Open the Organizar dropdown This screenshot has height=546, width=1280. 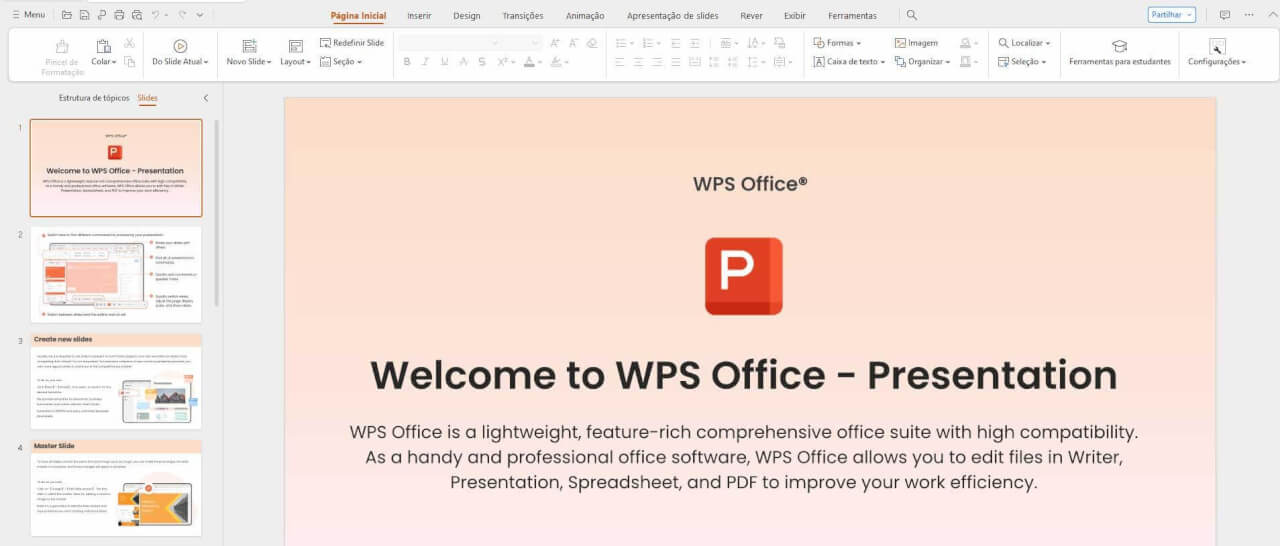(x=922, y=62)
